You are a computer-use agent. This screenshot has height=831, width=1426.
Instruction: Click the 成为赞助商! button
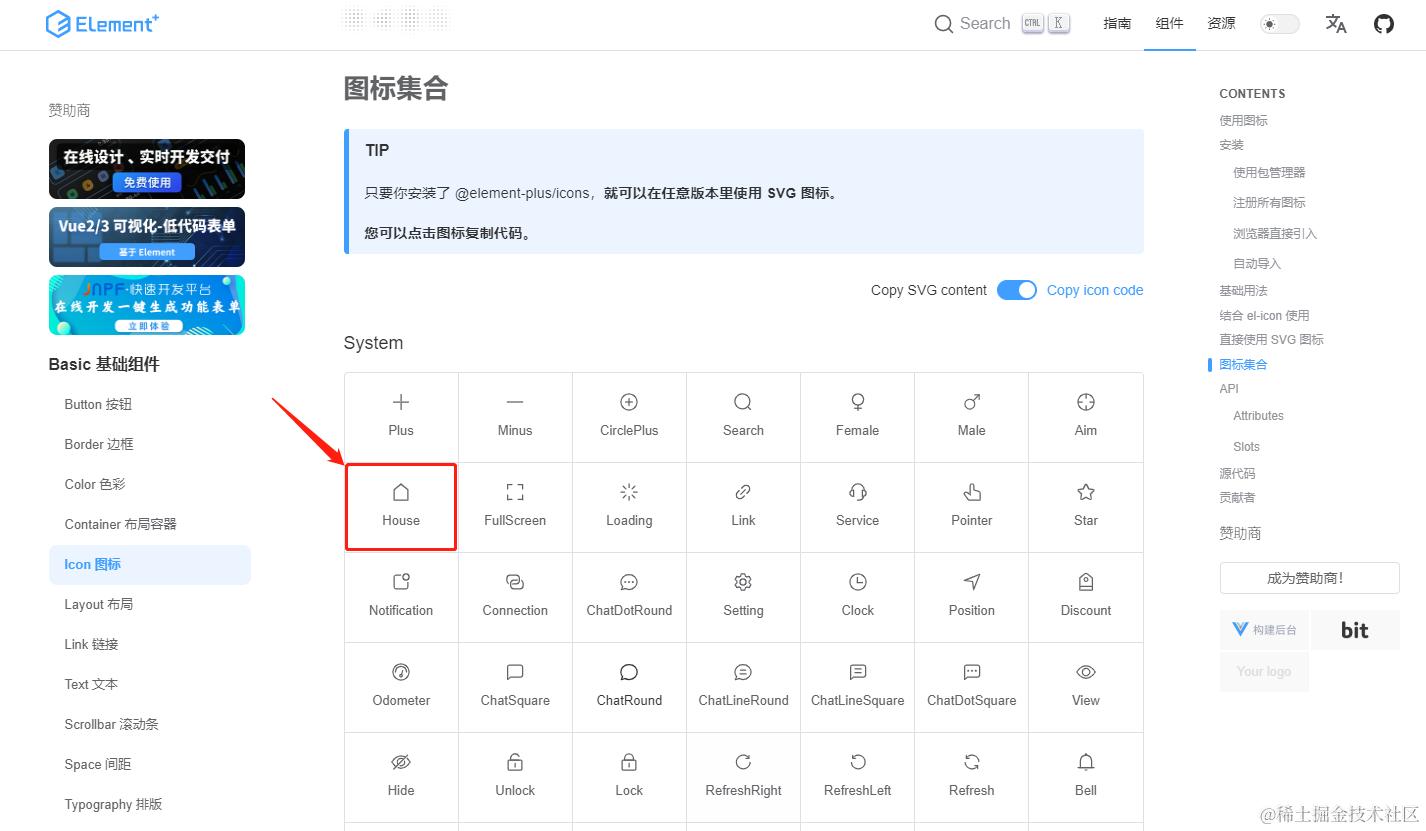[1309, 578]
